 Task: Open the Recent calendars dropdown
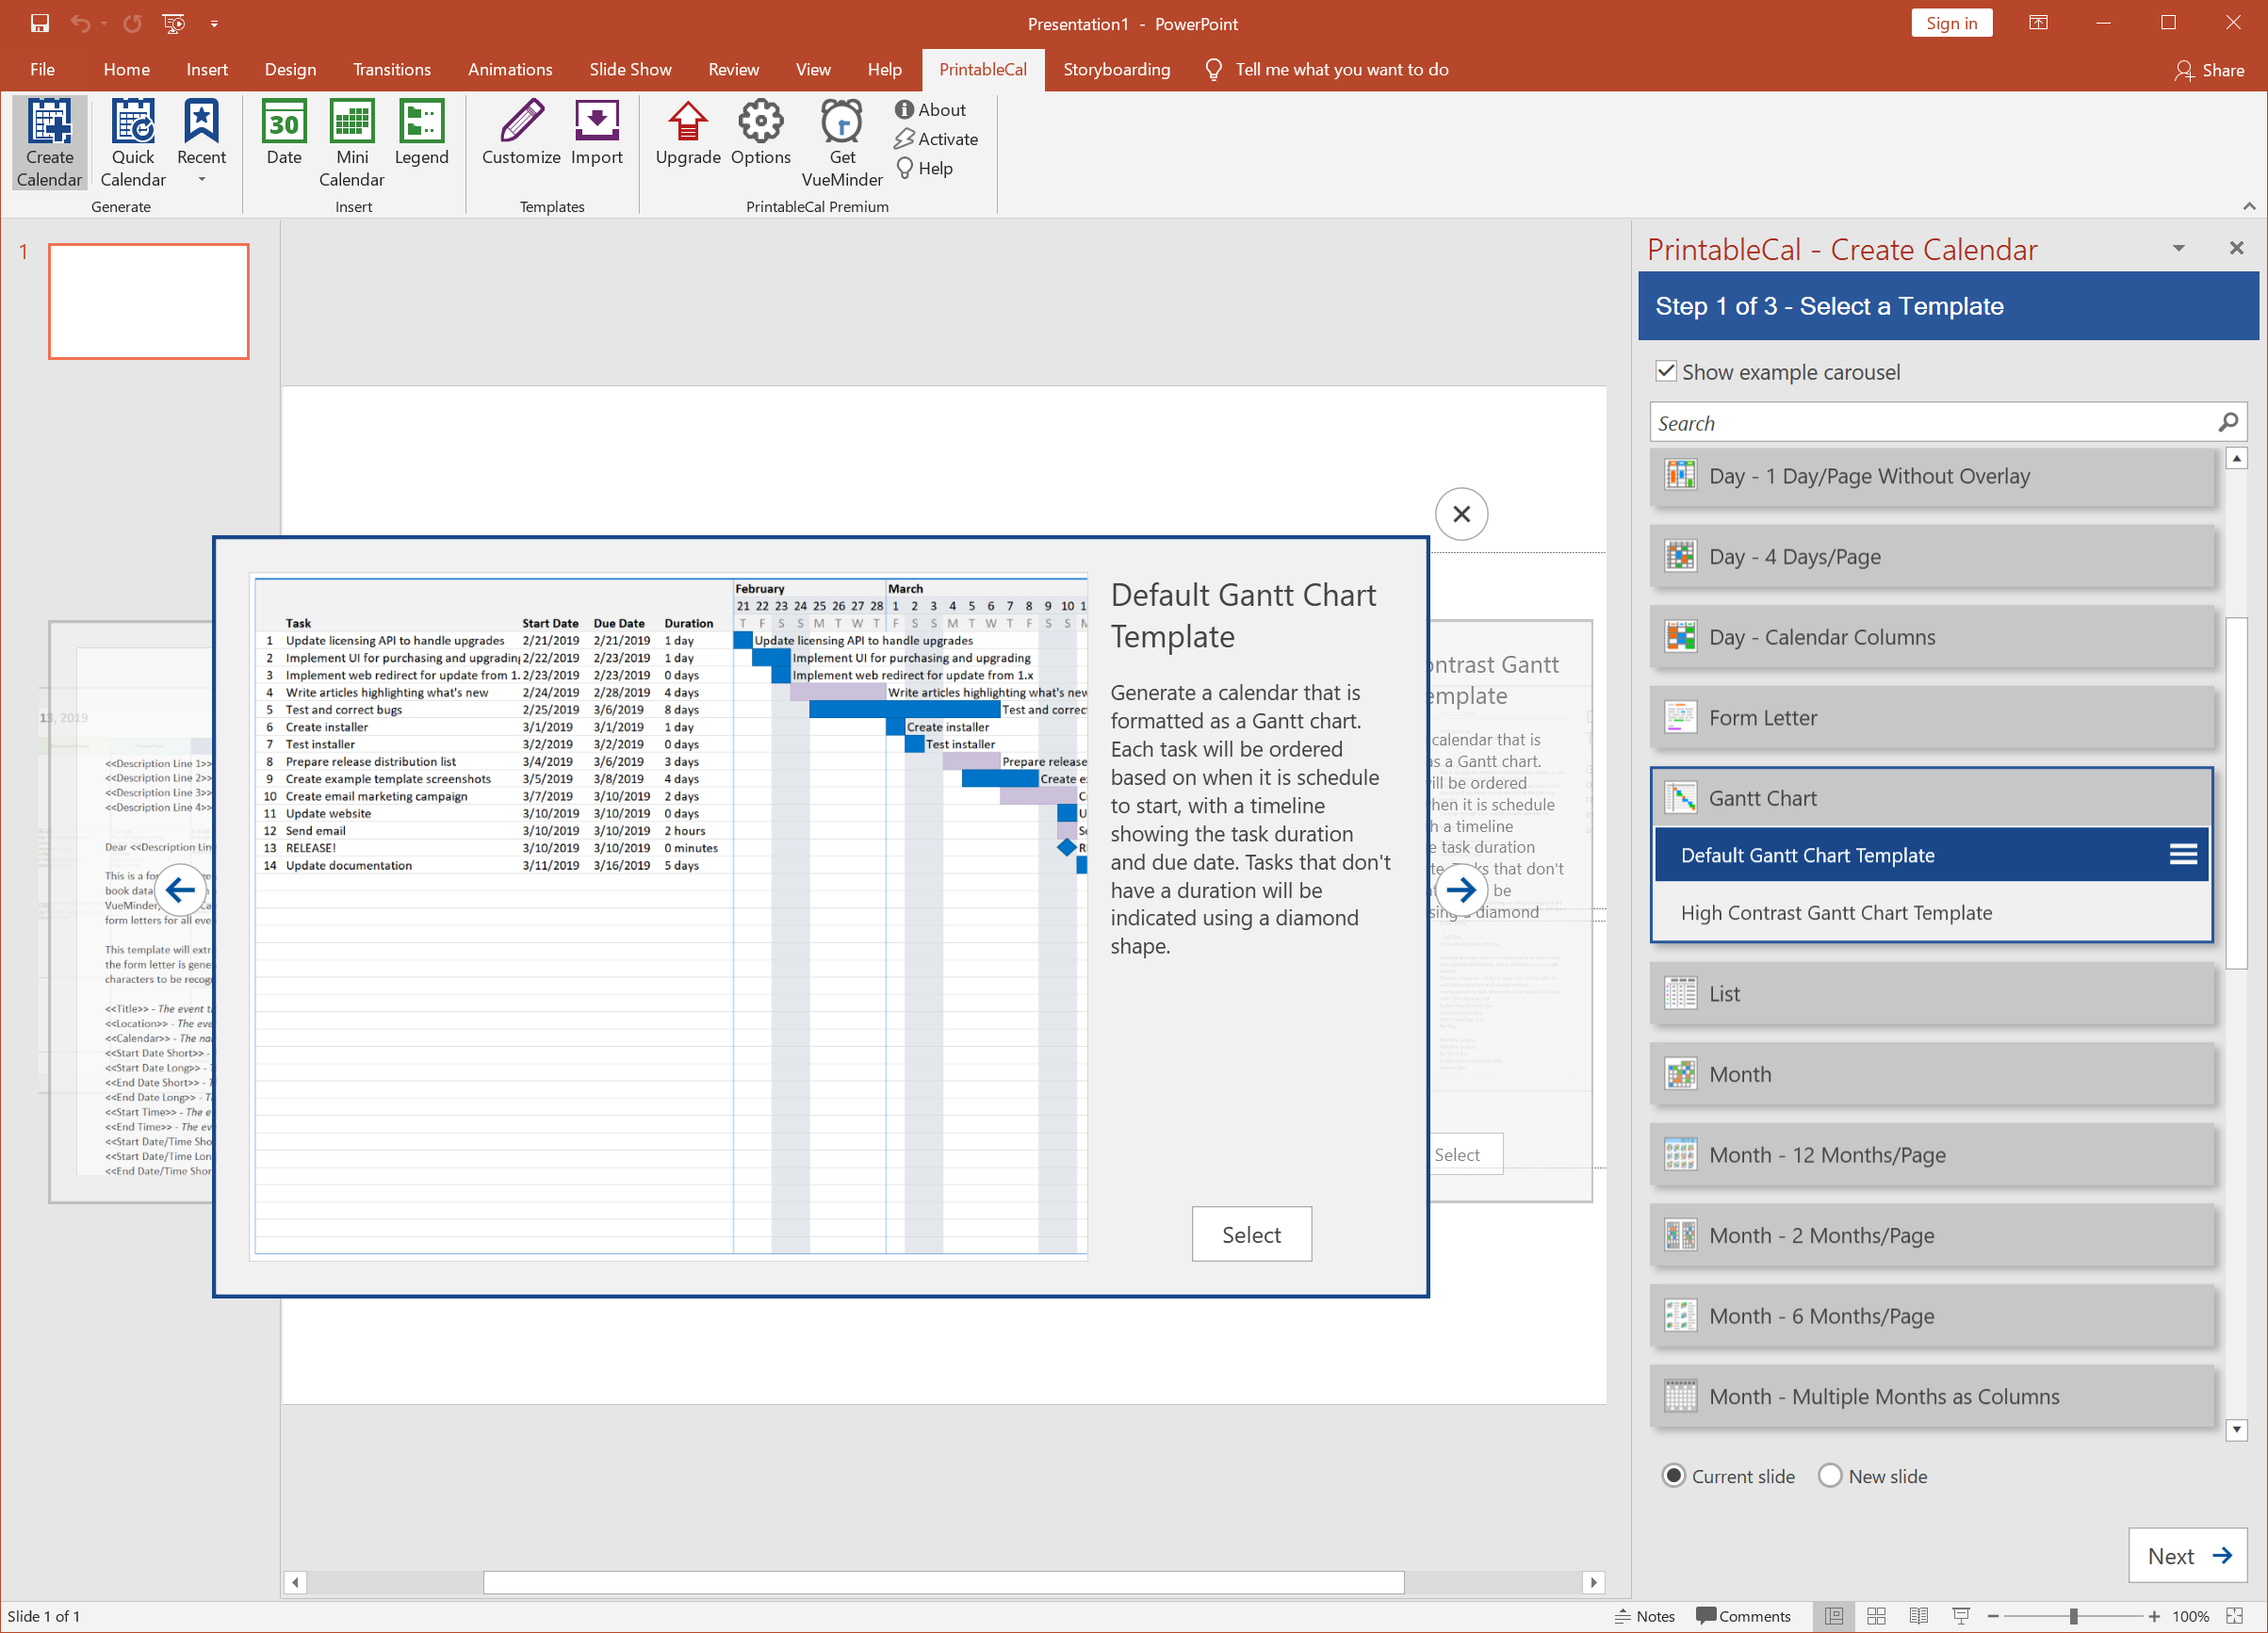click(x=201, y=142)
